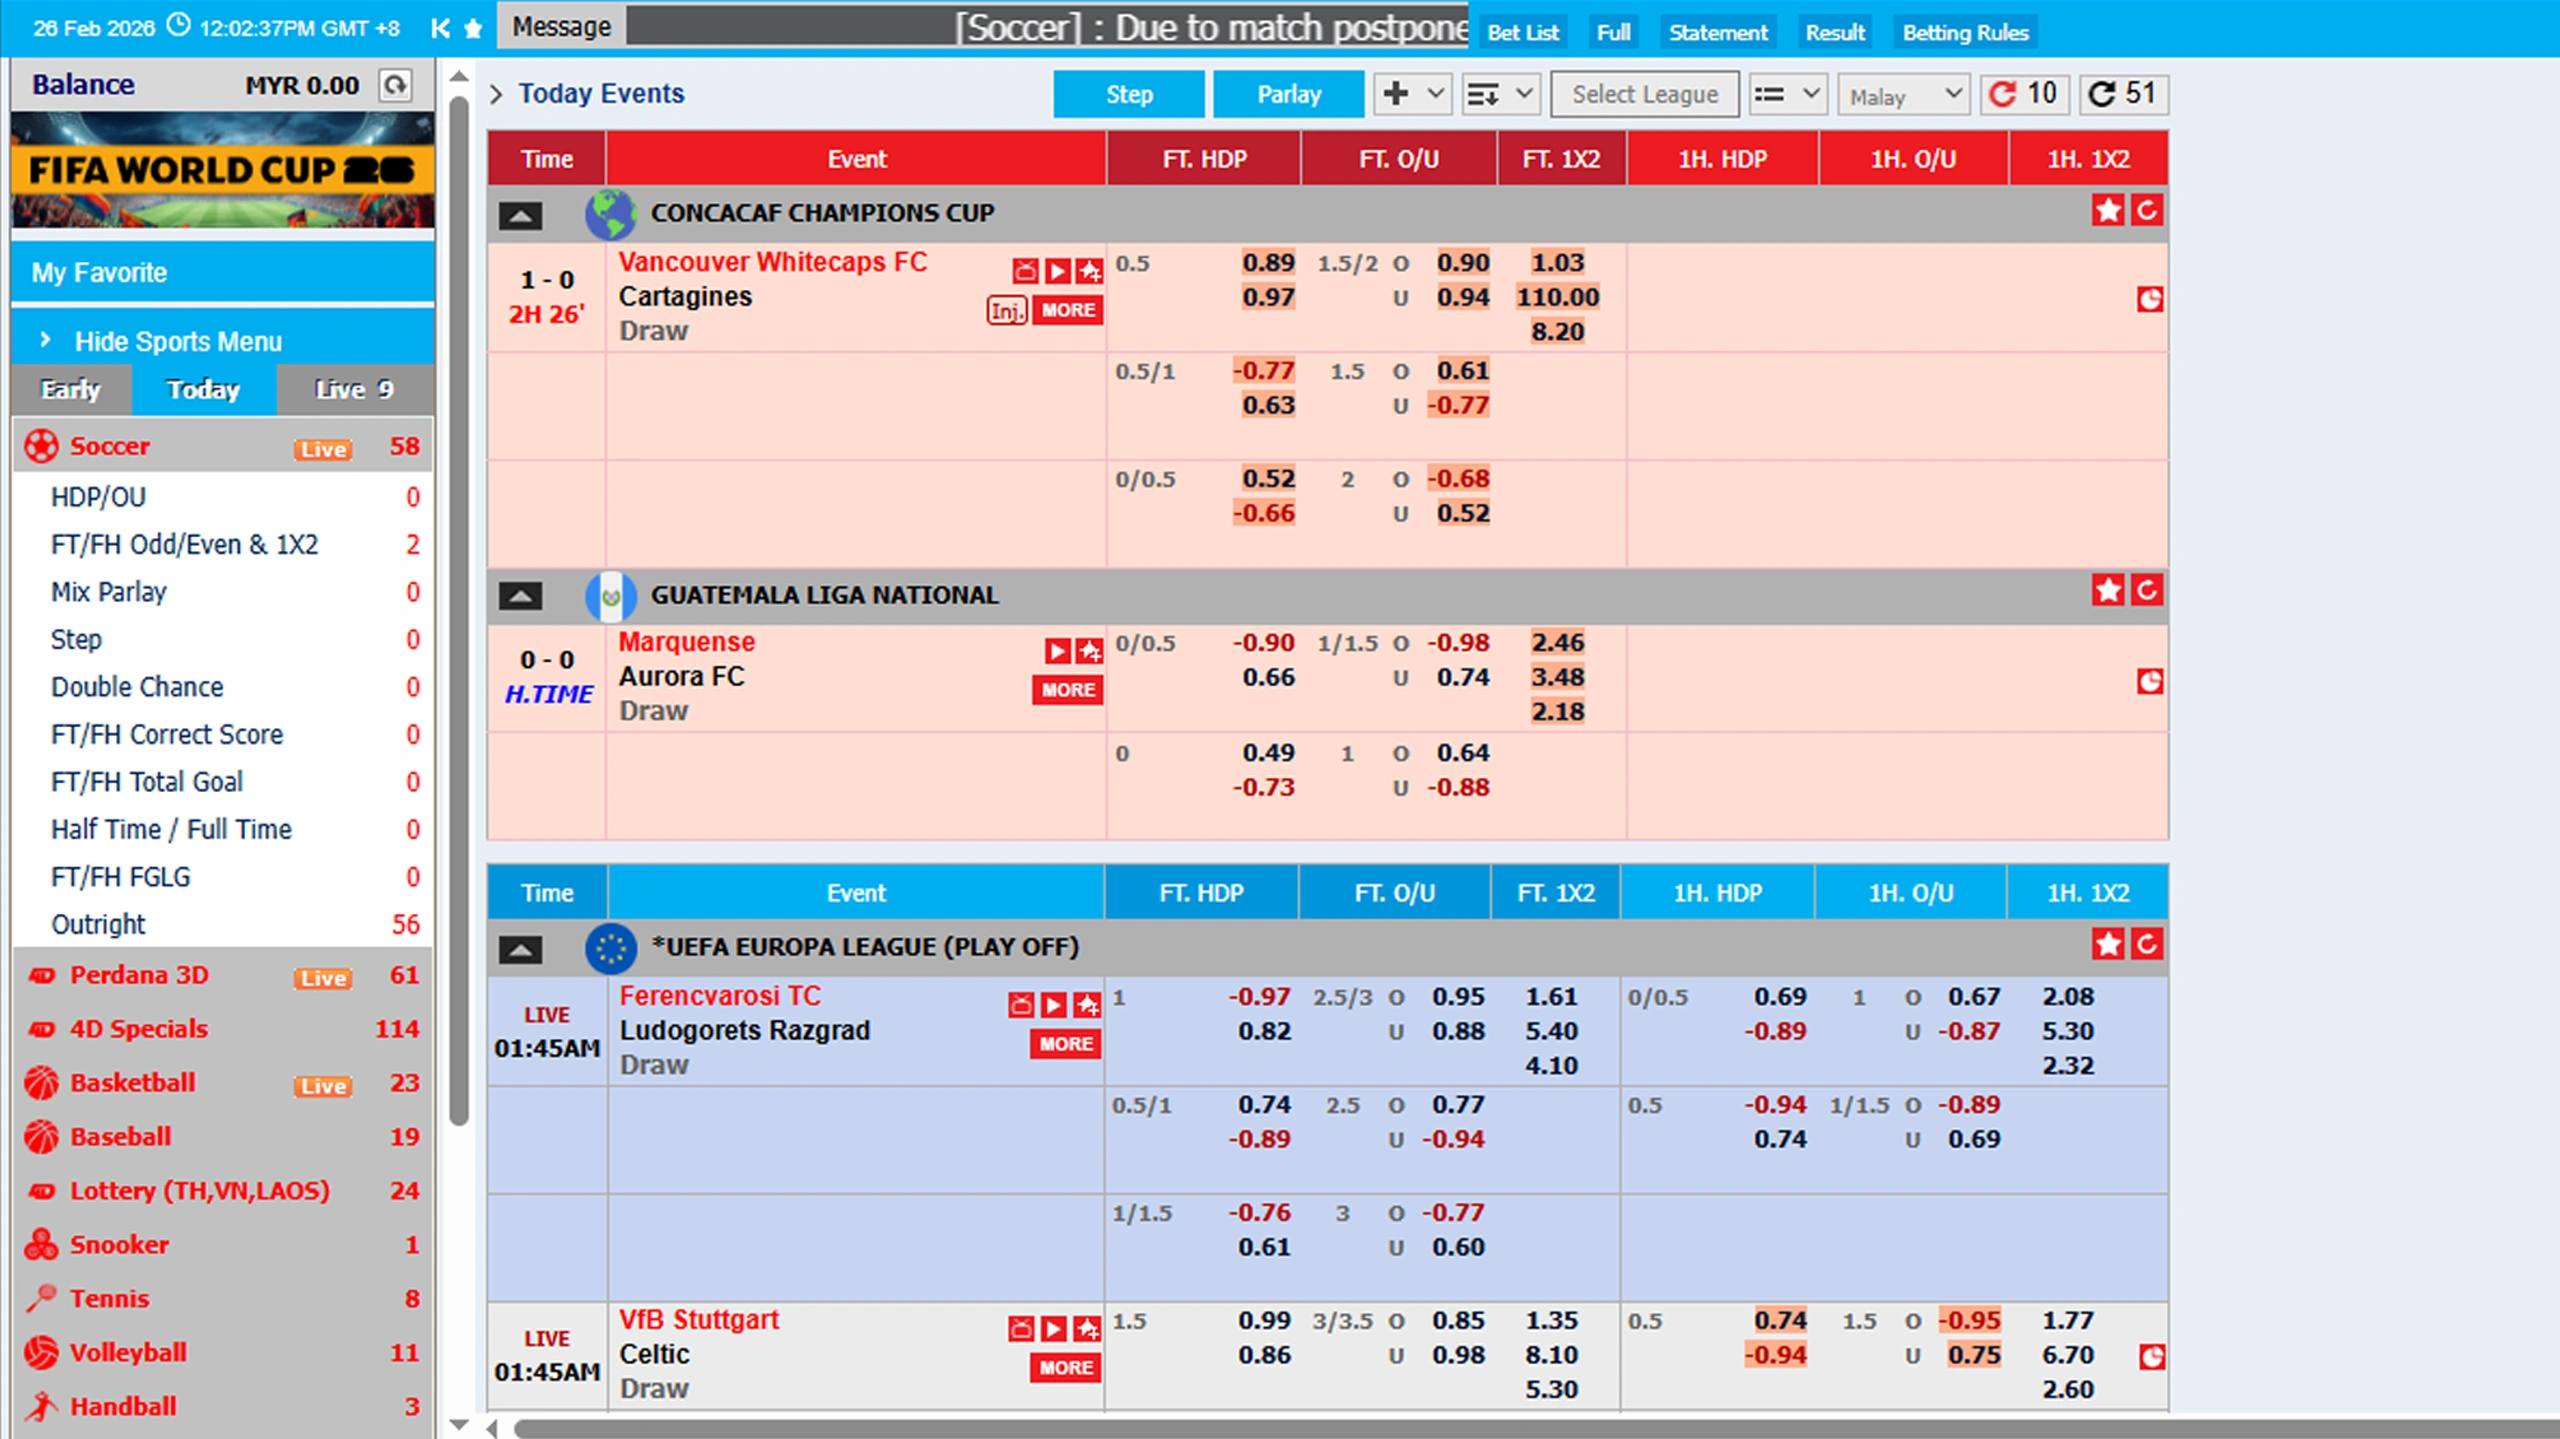Open statistics icon for VfB Stuttgart row

(2151, 1356)
